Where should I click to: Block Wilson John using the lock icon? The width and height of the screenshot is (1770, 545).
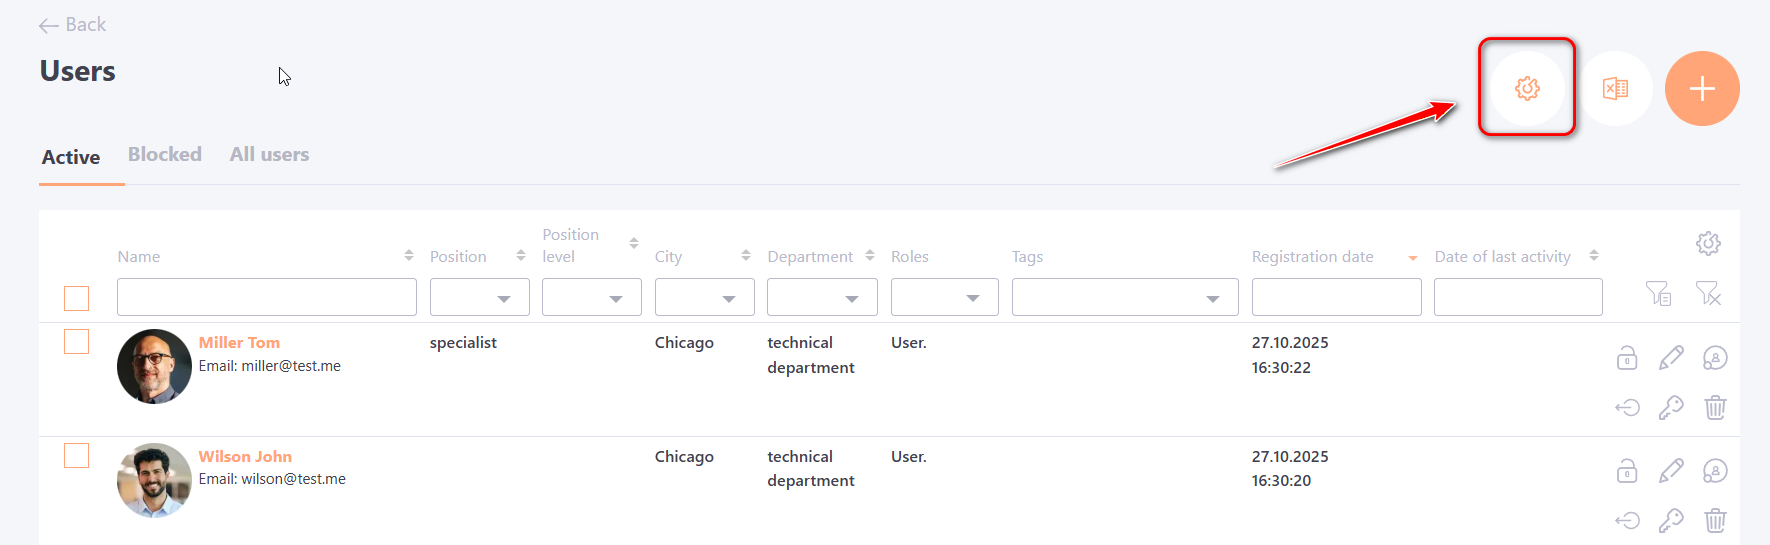(1627, 471)
